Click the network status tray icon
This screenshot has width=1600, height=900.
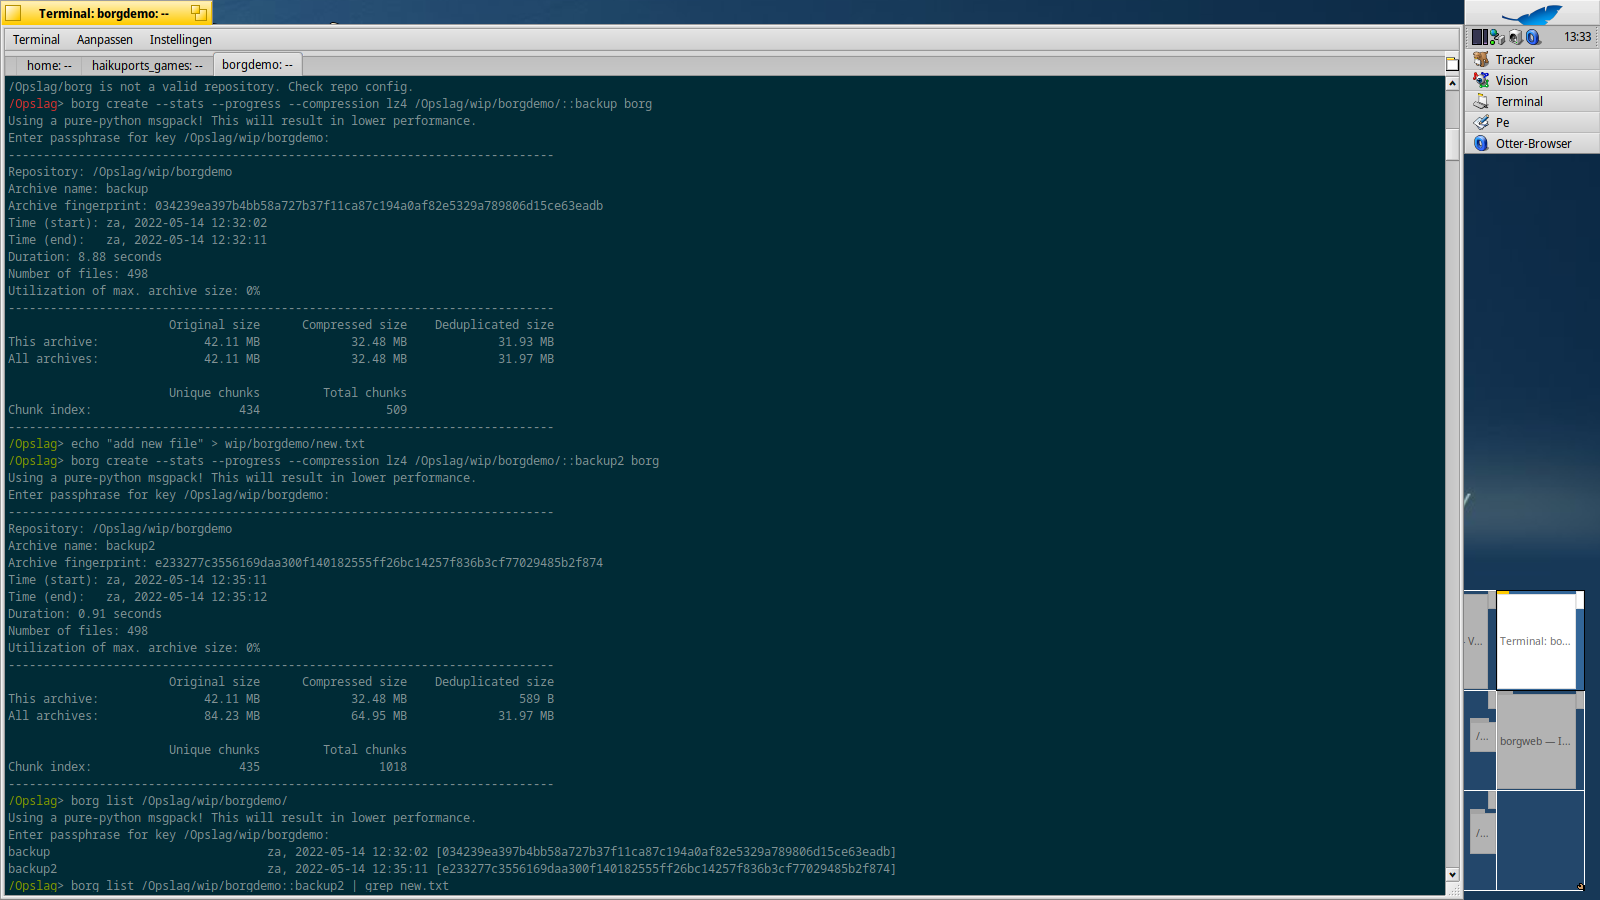pyautogui.click(x=1497, y=37)
